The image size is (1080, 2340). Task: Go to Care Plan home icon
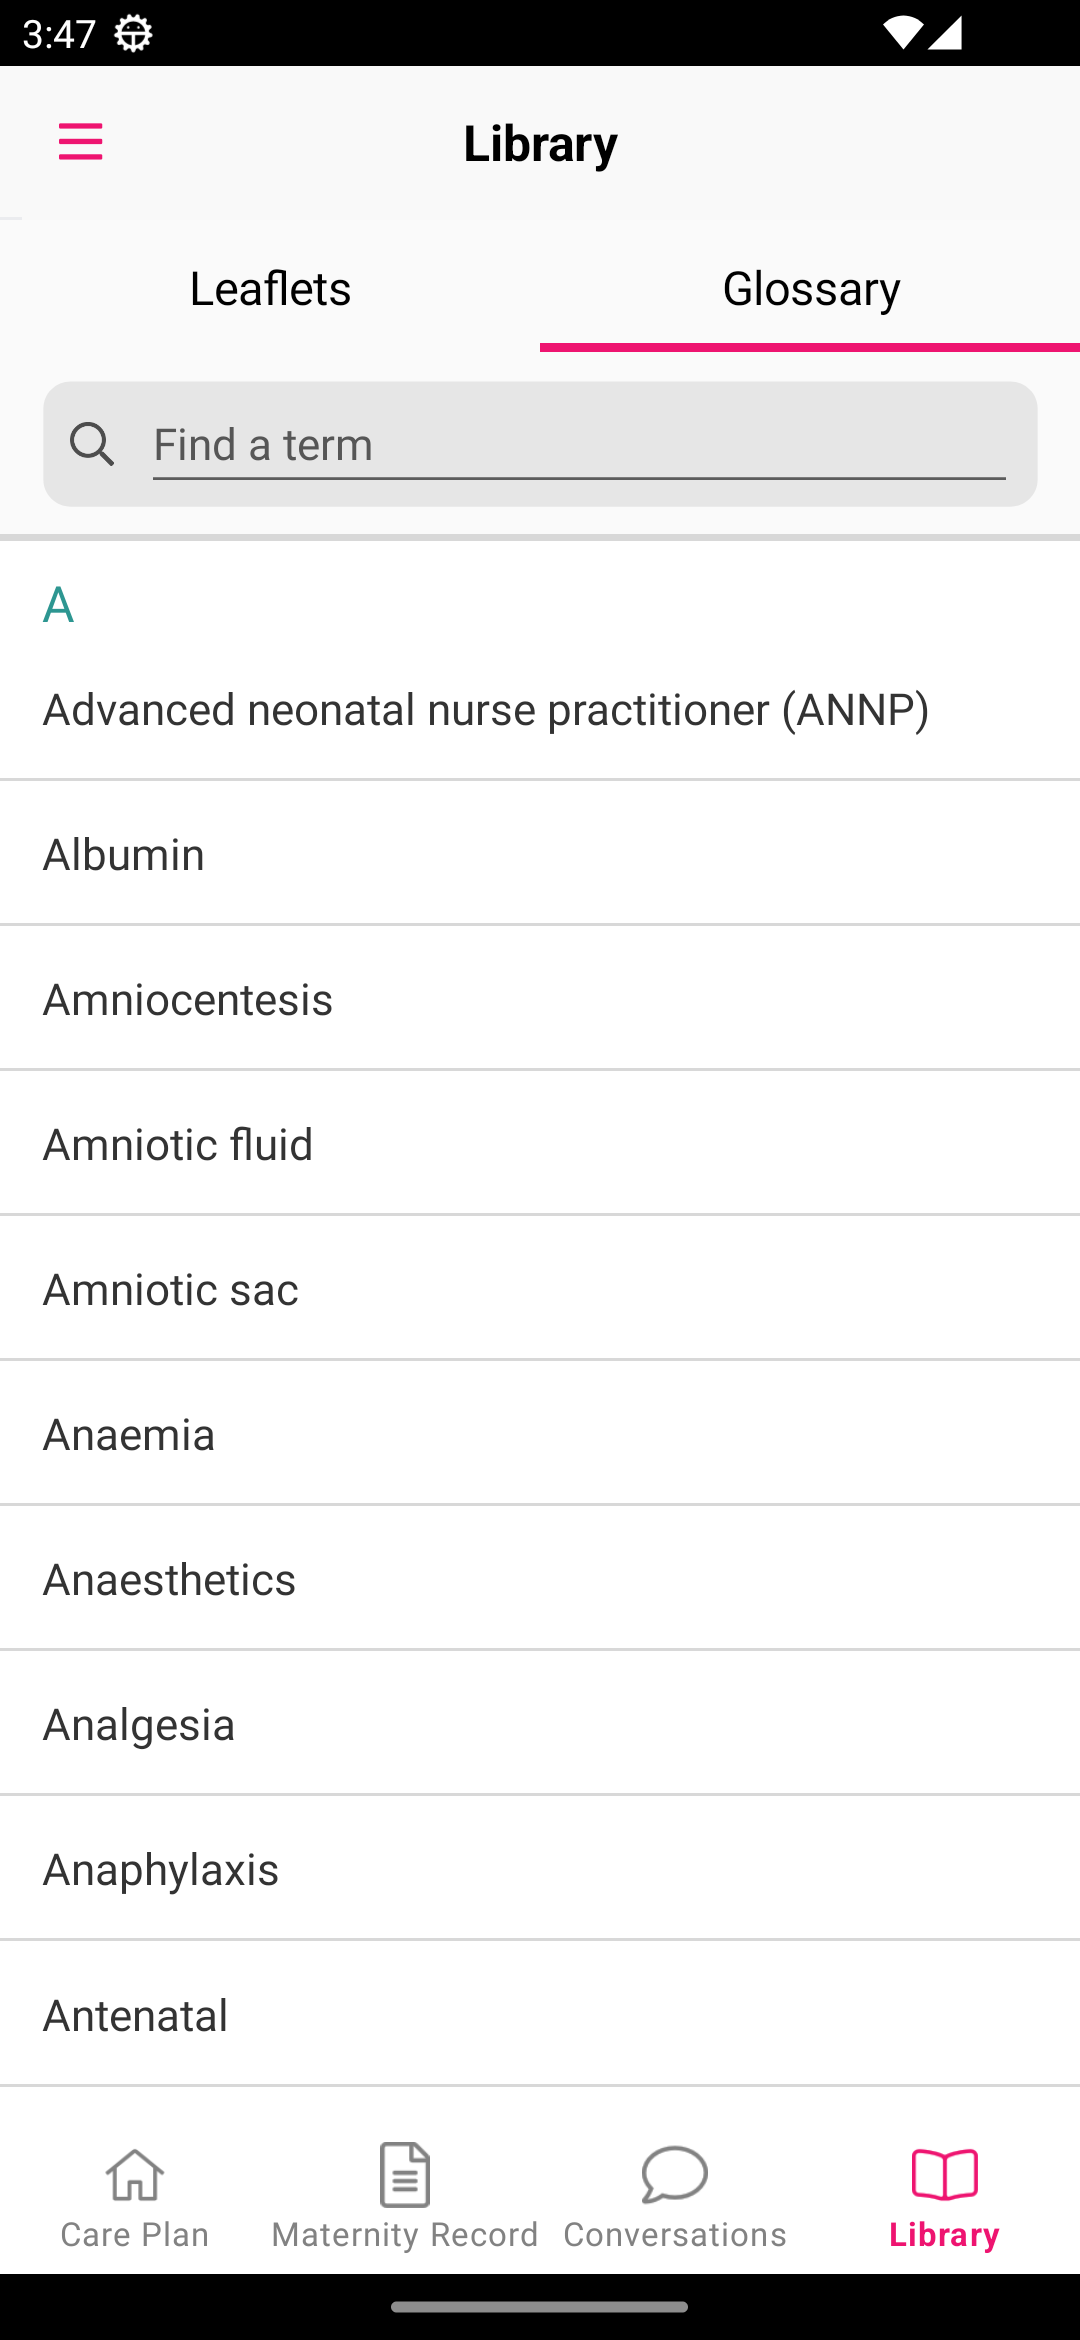pos(135,2174)
